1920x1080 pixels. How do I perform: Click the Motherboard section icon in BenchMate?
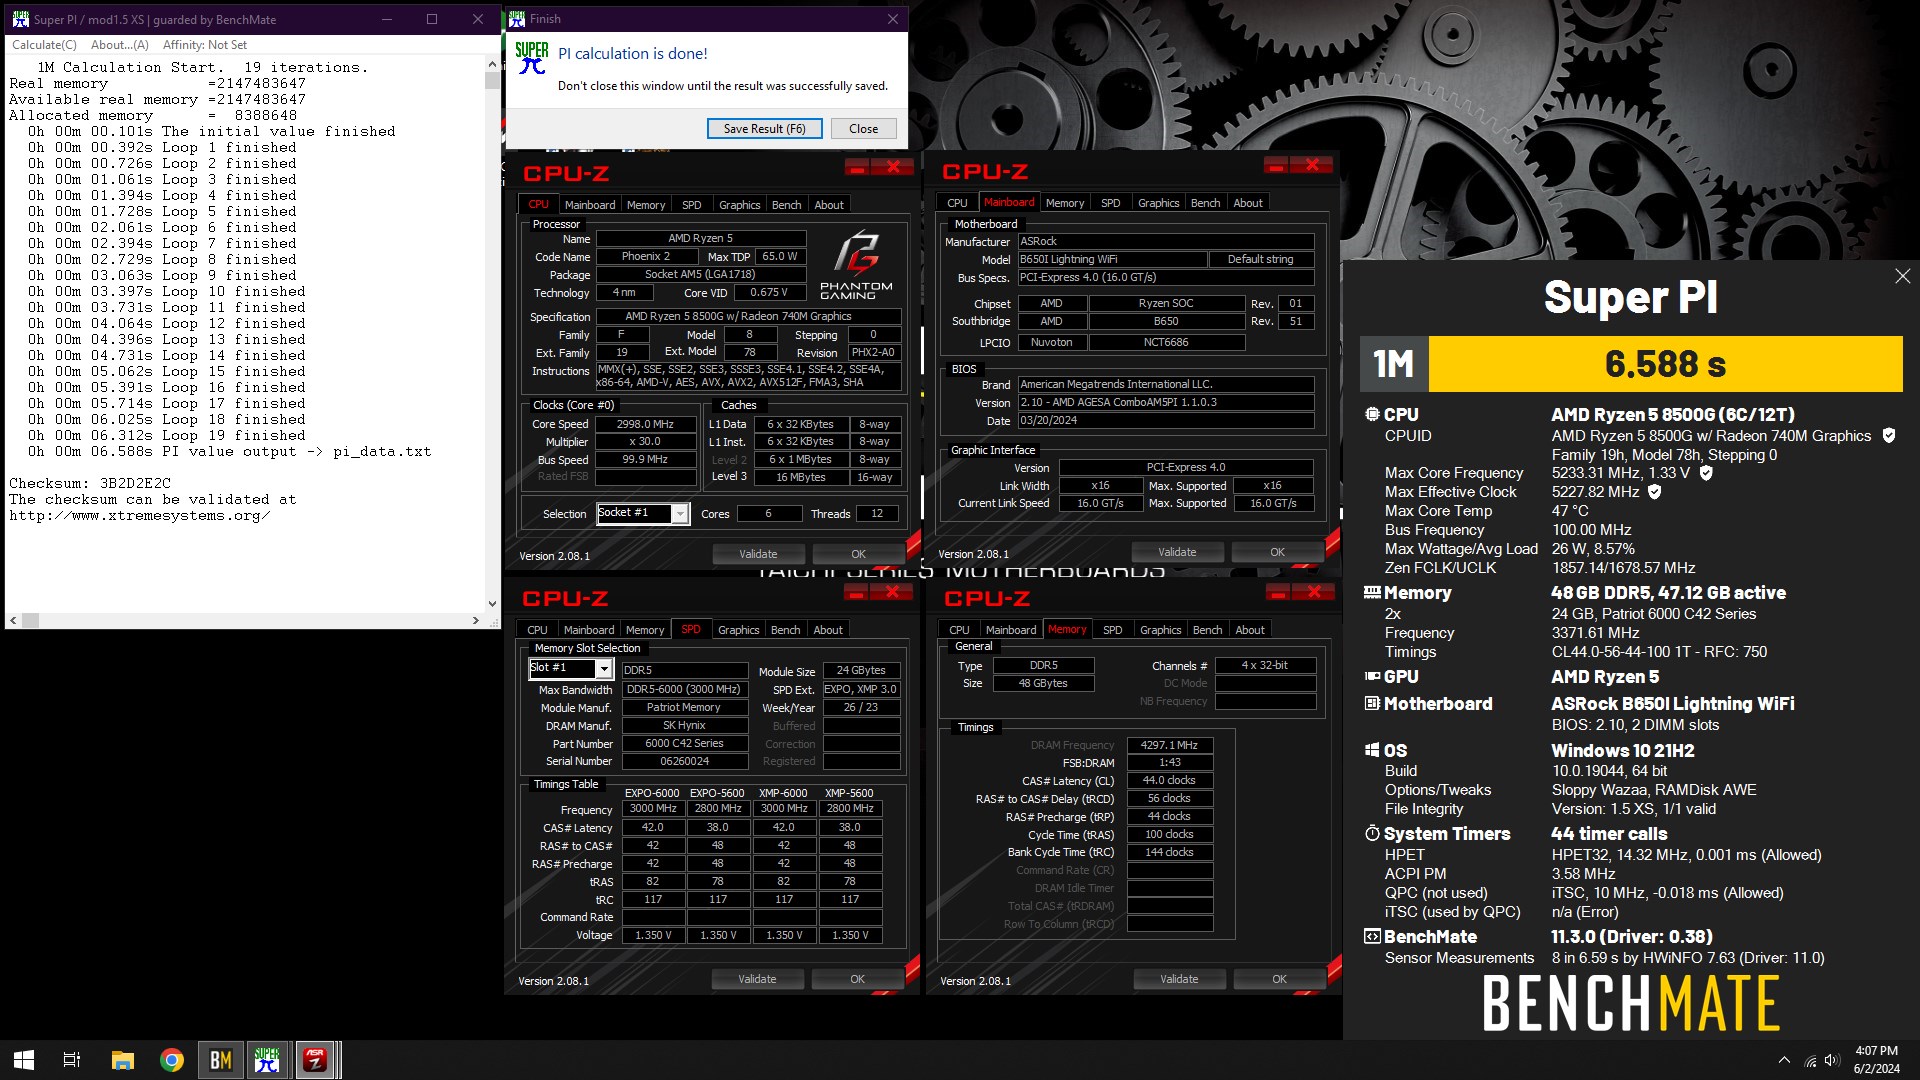coord(1372,703)
